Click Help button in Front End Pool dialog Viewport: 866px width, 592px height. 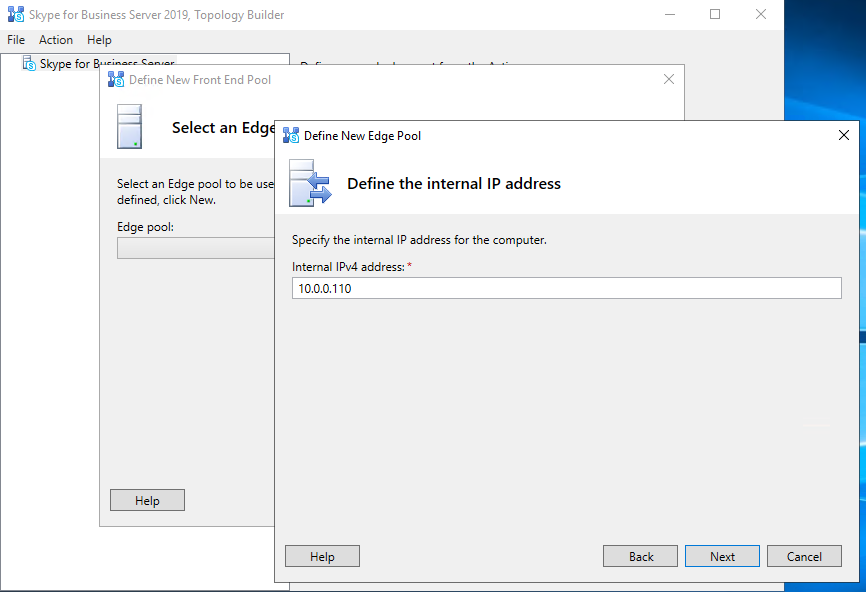(x=147, y=501)
